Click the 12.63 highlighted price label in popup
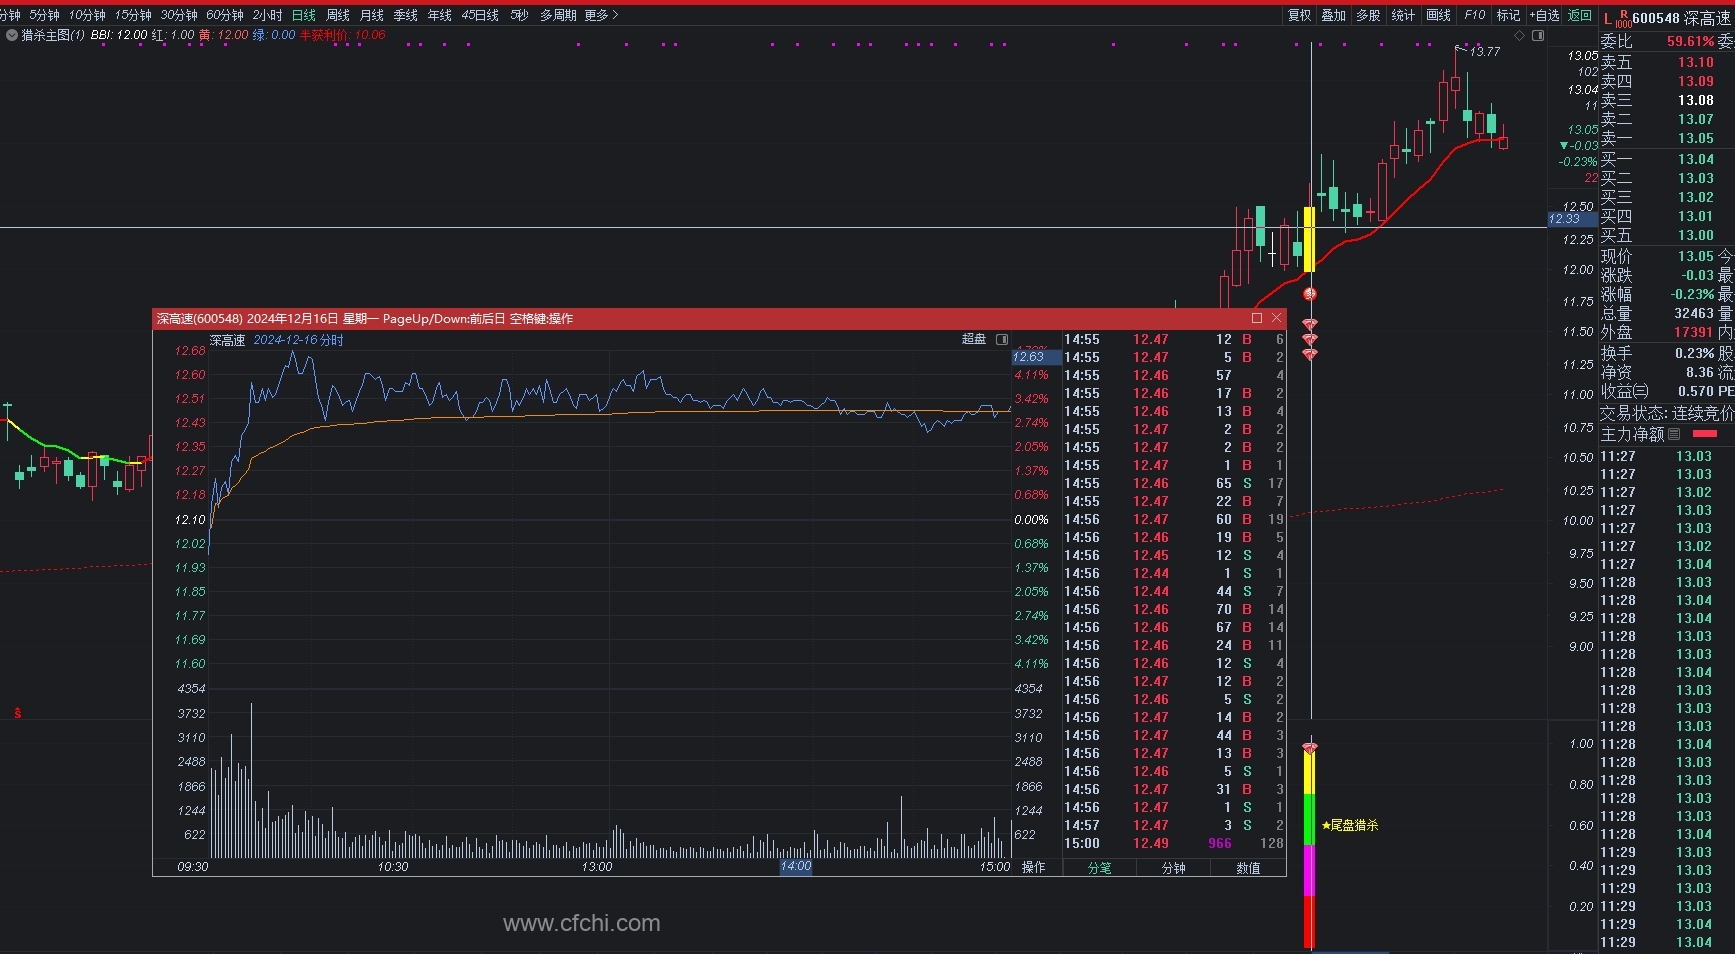The image size is (1735, 954). click(1036, 357)
